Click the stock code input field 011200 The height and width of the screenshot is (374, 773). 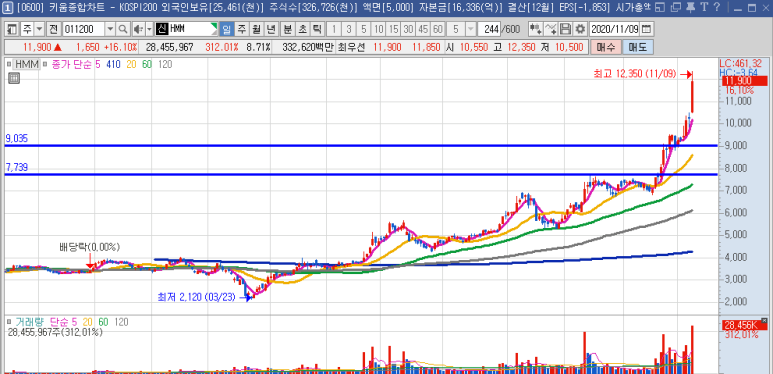pos(83,29)
